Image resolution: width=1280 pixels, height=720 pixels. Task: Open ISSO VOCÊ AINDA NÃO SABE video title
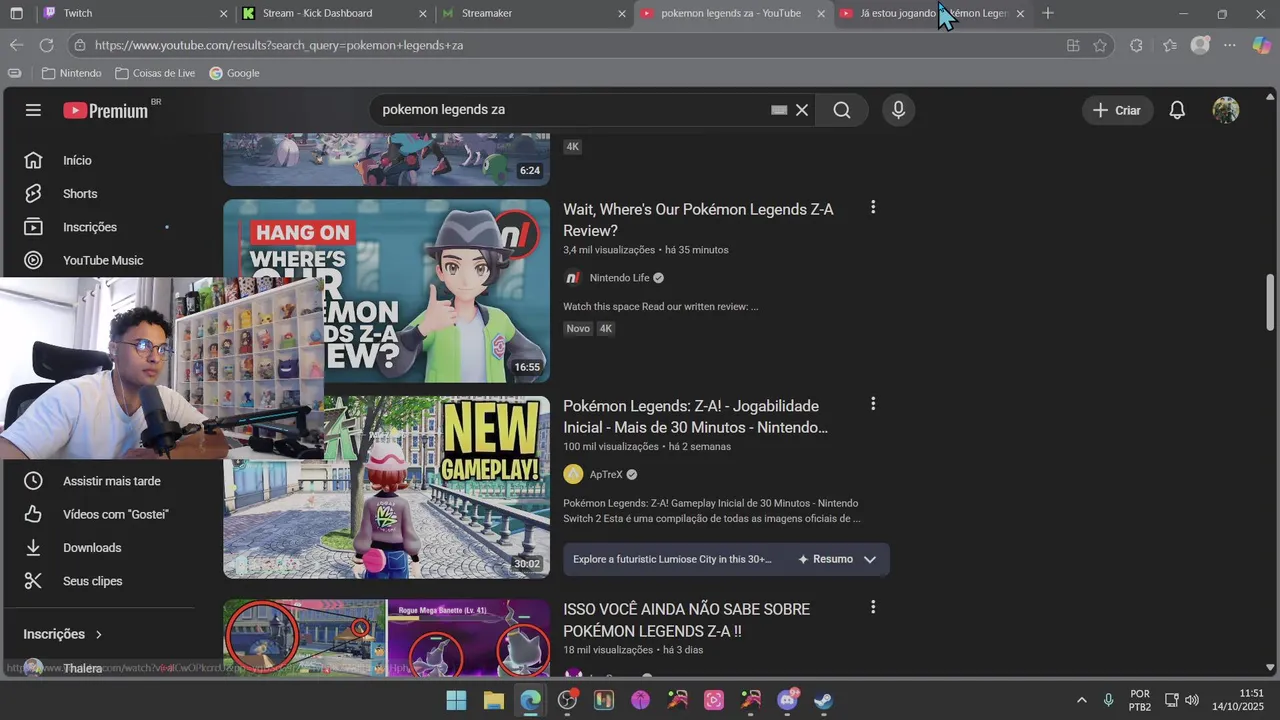click(686, 620)
